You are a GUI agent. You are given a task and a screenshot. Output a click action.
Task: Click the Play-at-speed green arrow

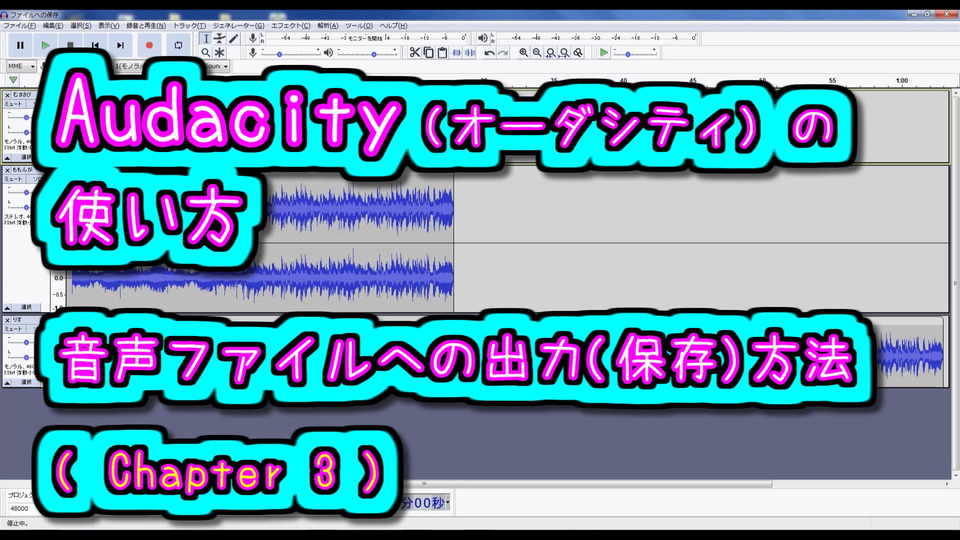click(604, 53)
